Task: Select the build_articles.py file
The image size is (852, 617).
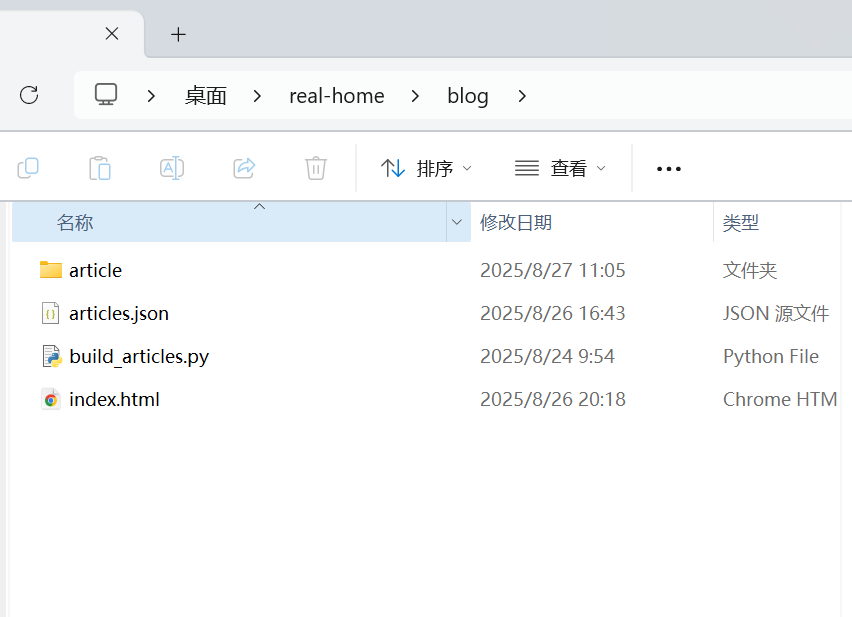Action: coord(138,356)
